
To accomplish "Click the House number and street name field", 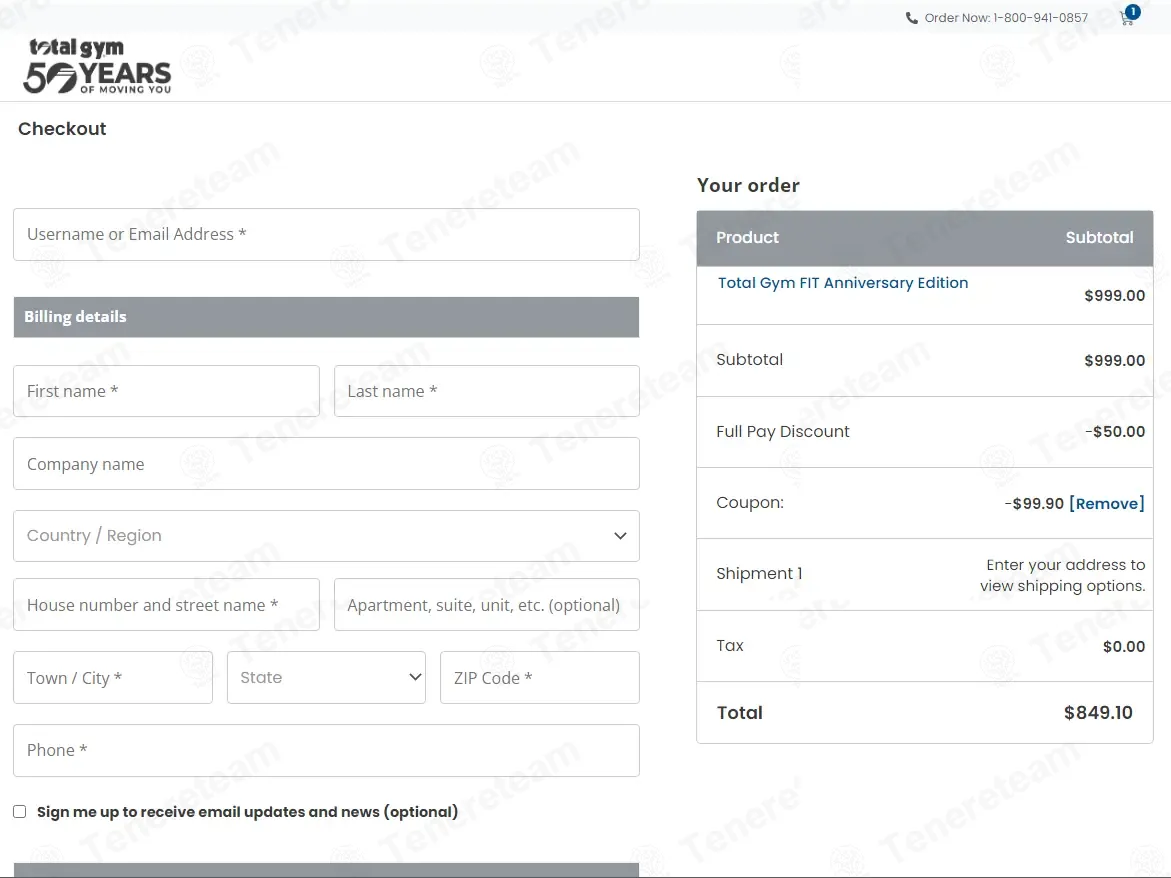I will tap(167, 605).
